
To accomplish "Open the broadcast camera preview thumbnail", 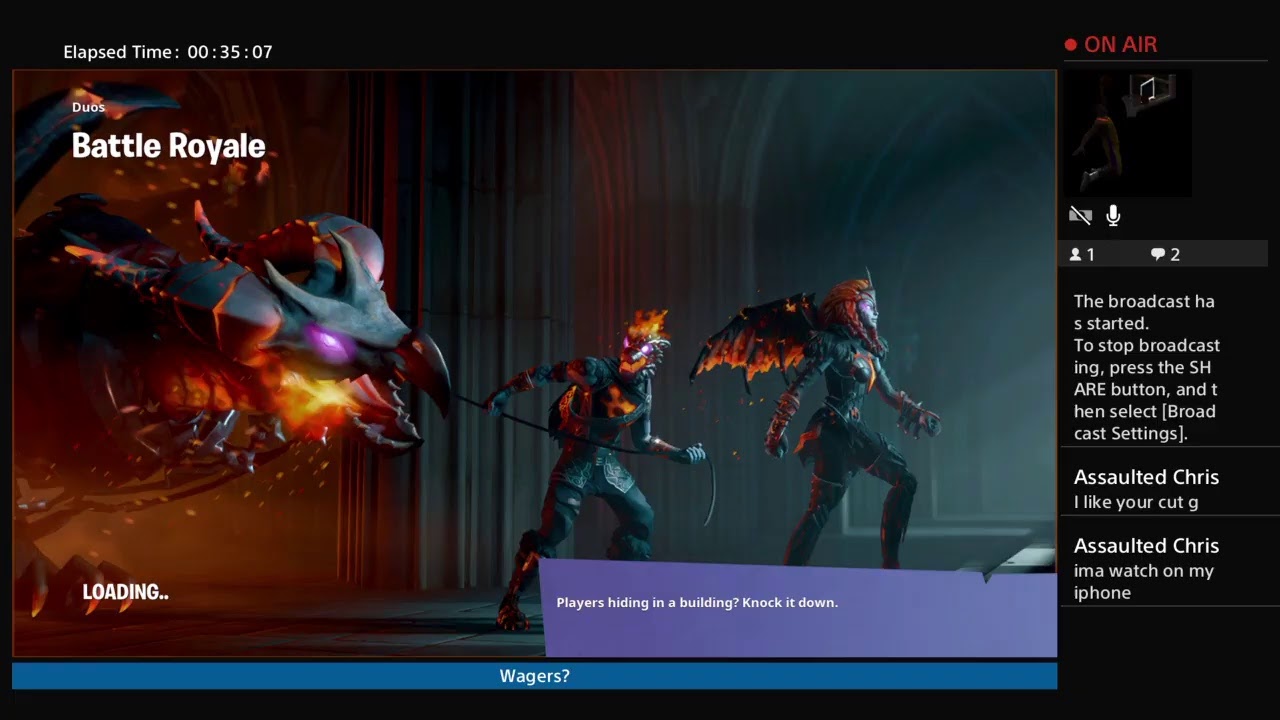I will pyautogui.click(x=1127, y=134).
